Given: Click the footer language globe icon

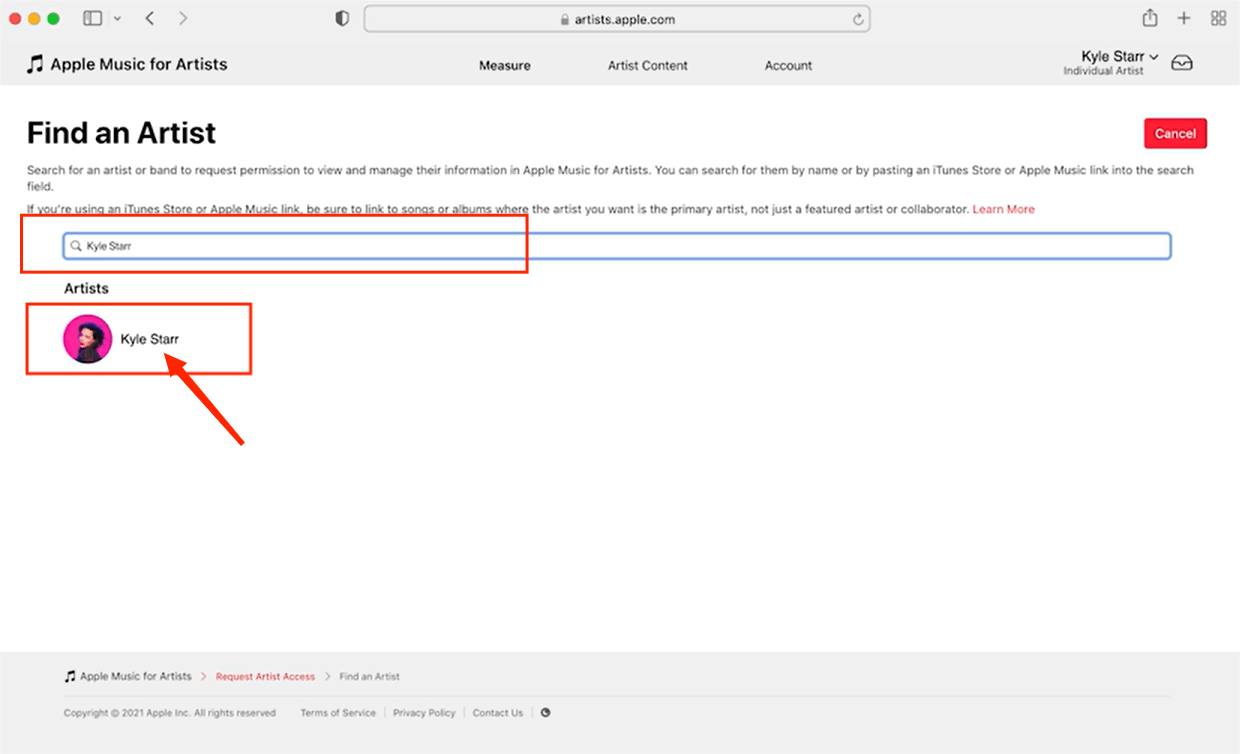Looking at the screenshot, I should (x=545, y=713).
